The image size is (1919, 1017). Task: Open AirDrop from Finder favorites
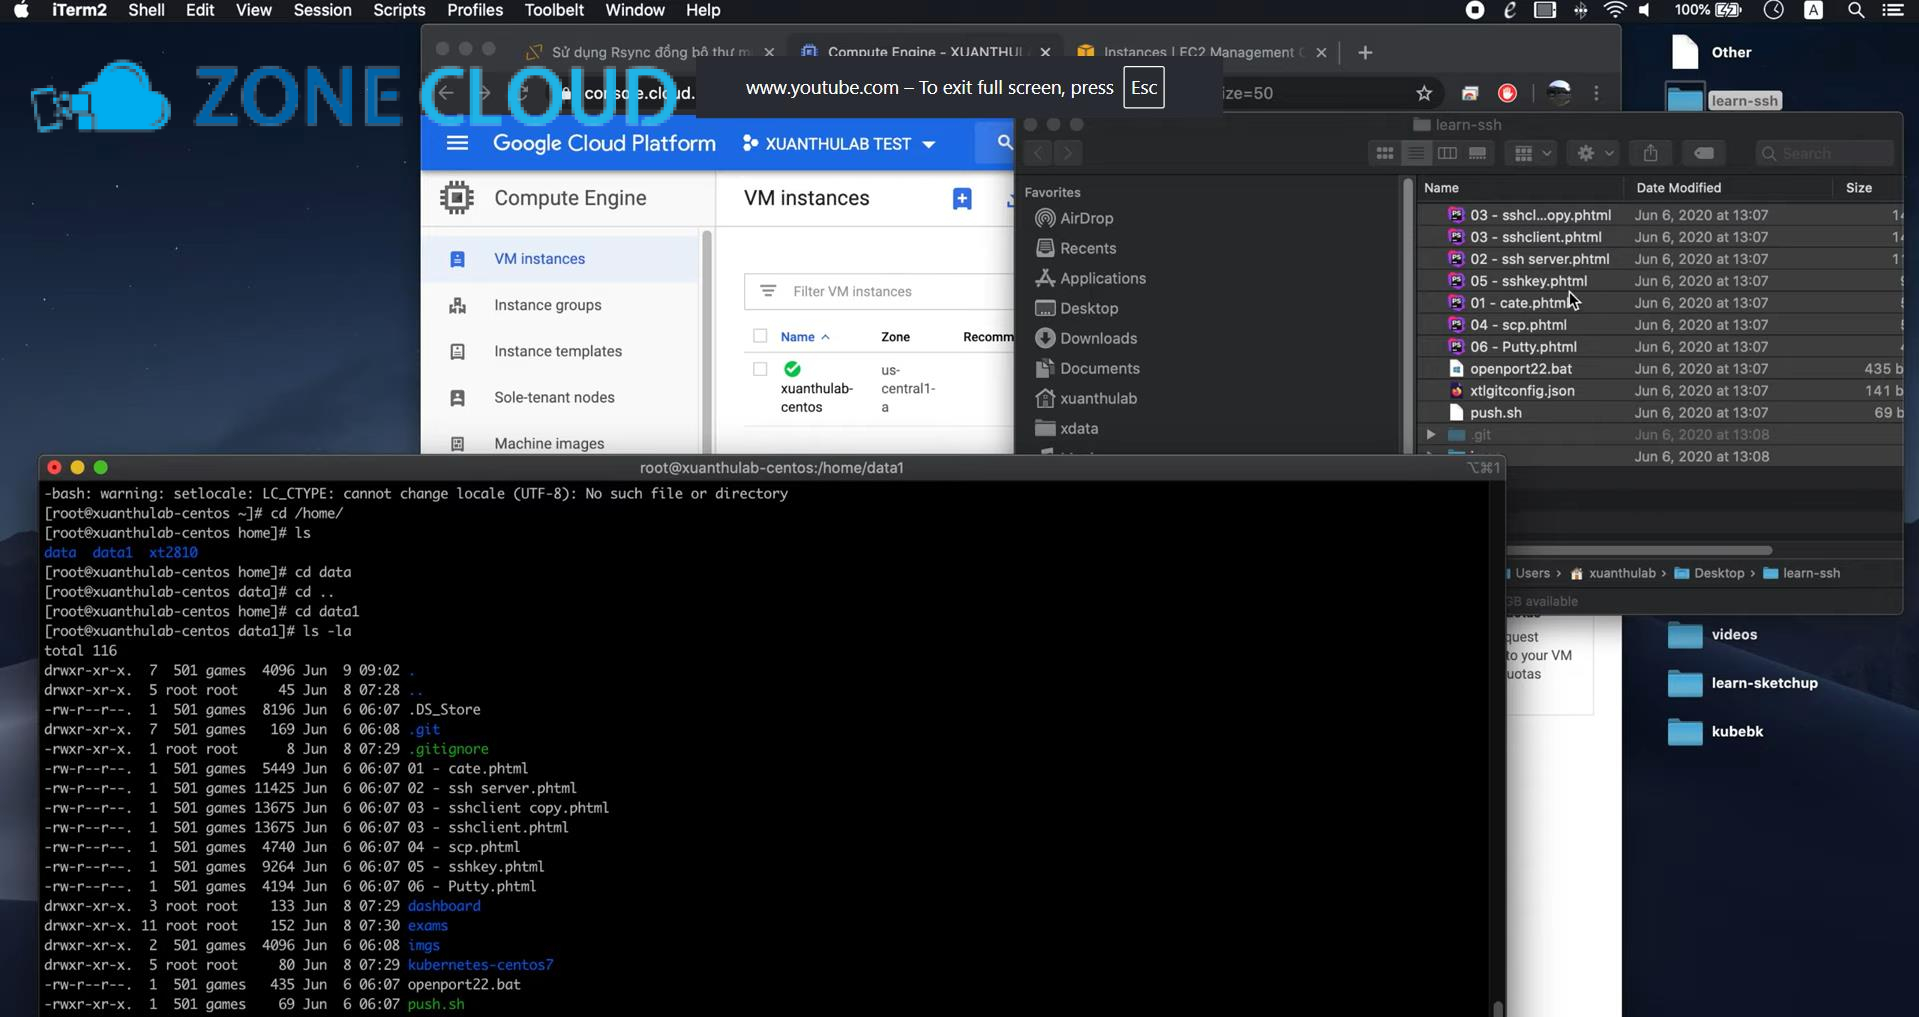[1086, 218]
